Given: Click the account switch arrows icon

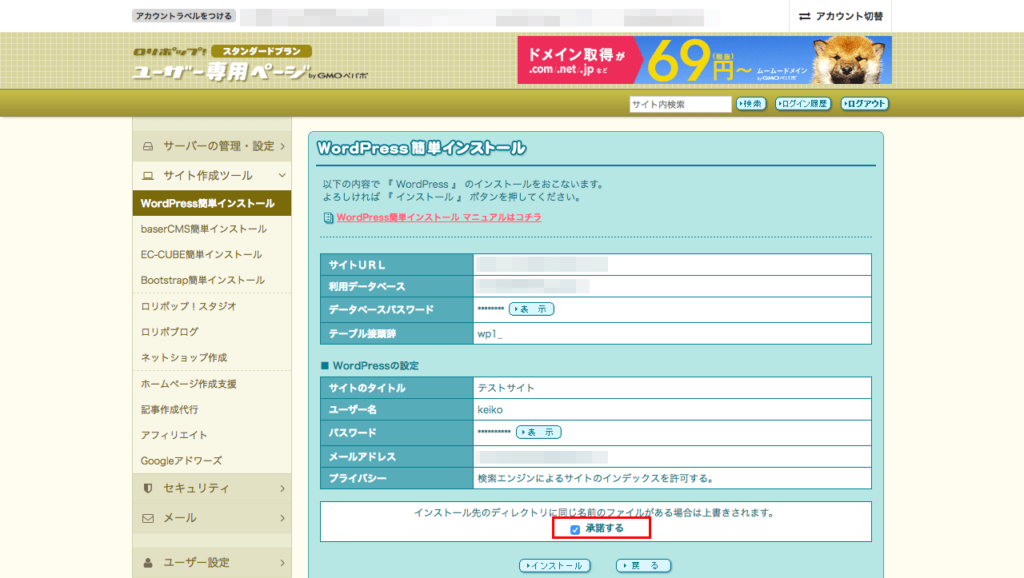Looking at the screenshot, I should tap(805, 16).
